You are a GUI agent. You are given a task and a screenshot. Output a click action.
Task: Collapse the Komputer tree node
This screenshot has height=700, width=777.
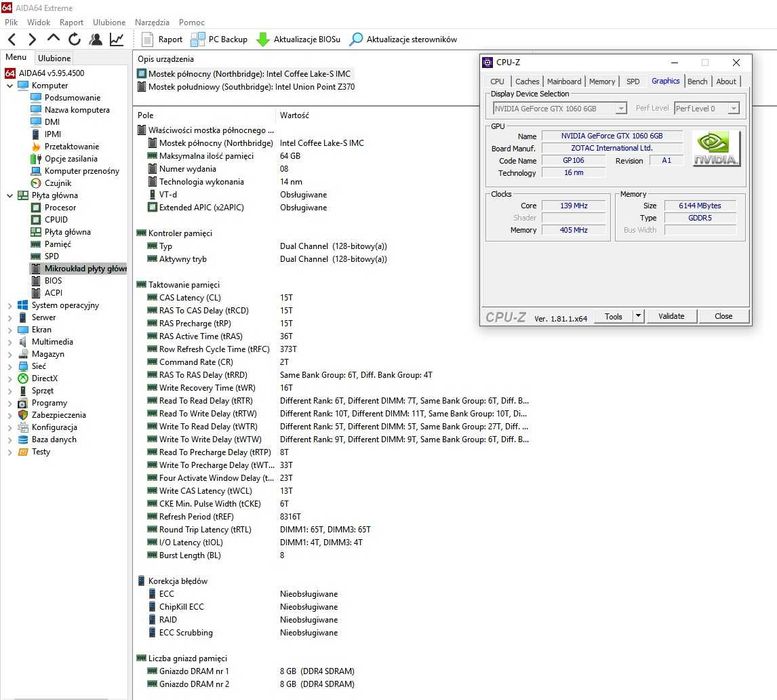point(9,86)
